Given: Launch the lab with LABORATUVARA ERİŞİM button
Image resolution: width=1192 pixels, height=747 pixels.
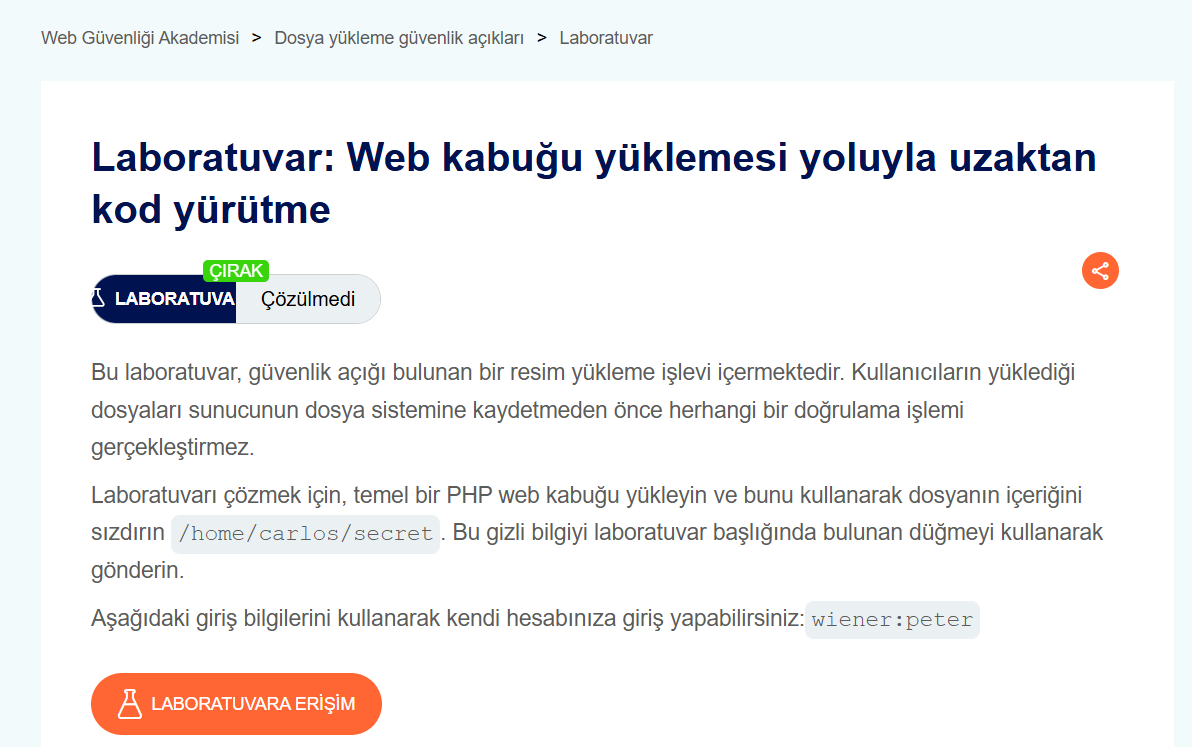Looking at the screenshot, I should 236,704.
